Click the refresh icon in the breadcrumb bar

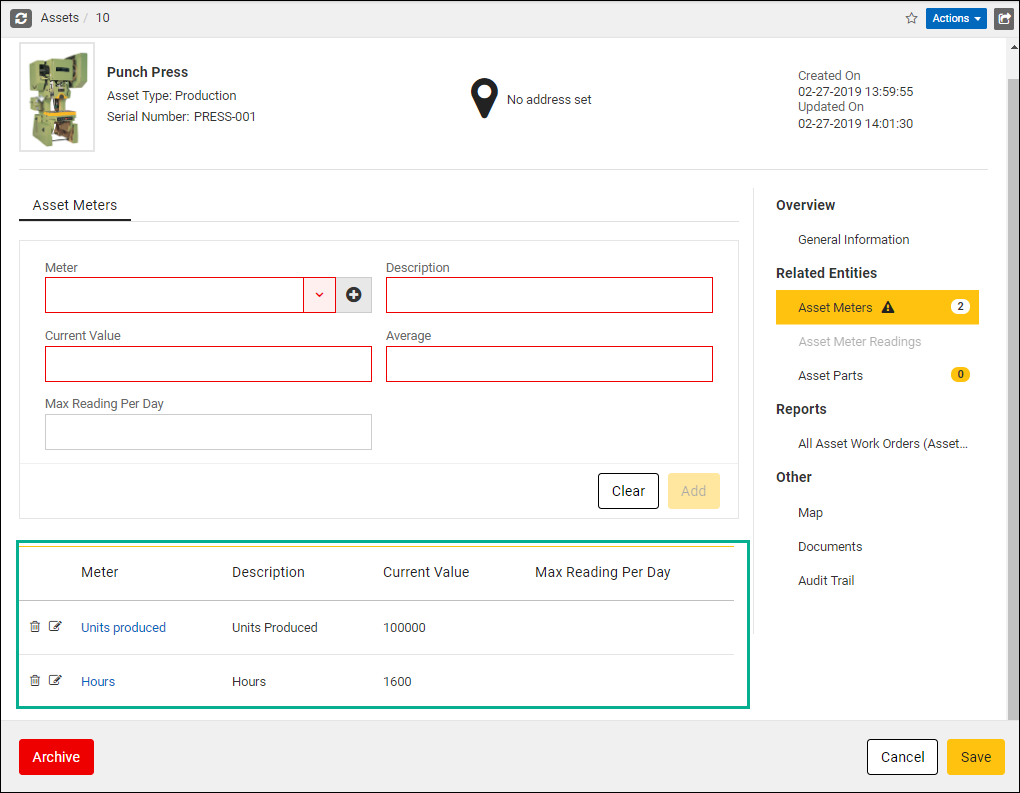(x=20, y=17)
